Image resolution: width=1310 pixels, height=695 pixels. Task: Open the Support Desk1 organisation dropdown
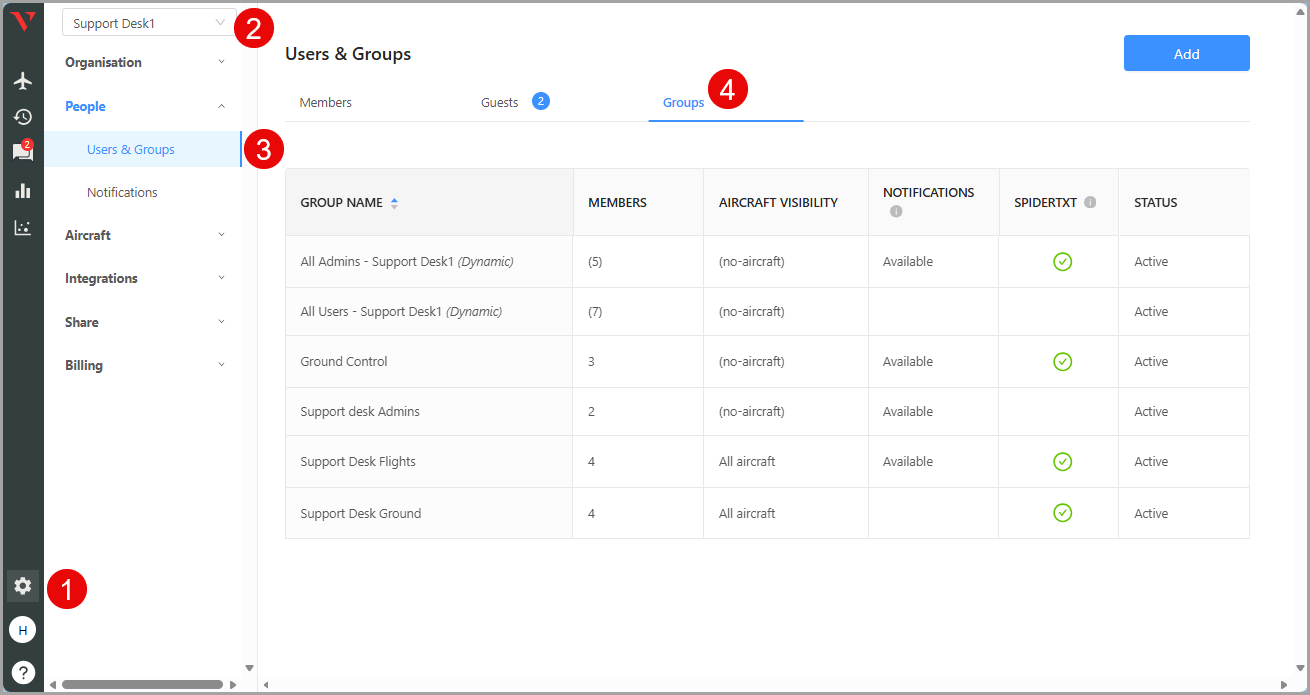pos(149,23)
